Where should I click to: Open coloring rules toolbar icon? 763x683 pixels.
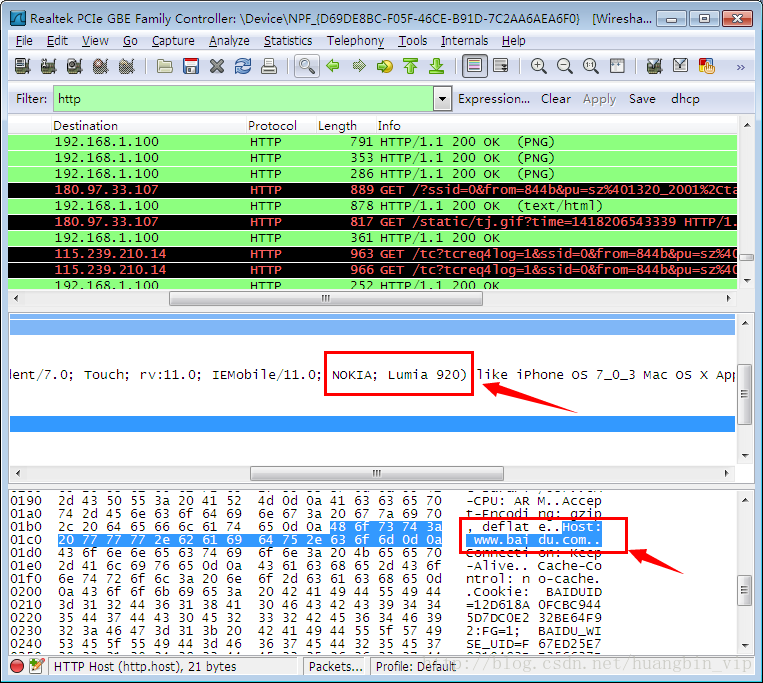707,66
